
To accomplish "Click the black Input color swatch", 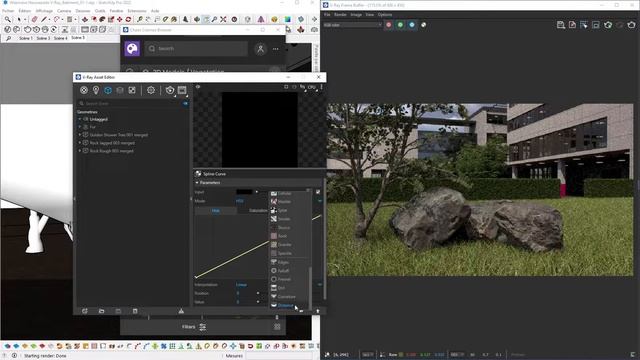I will pos(244,192).
